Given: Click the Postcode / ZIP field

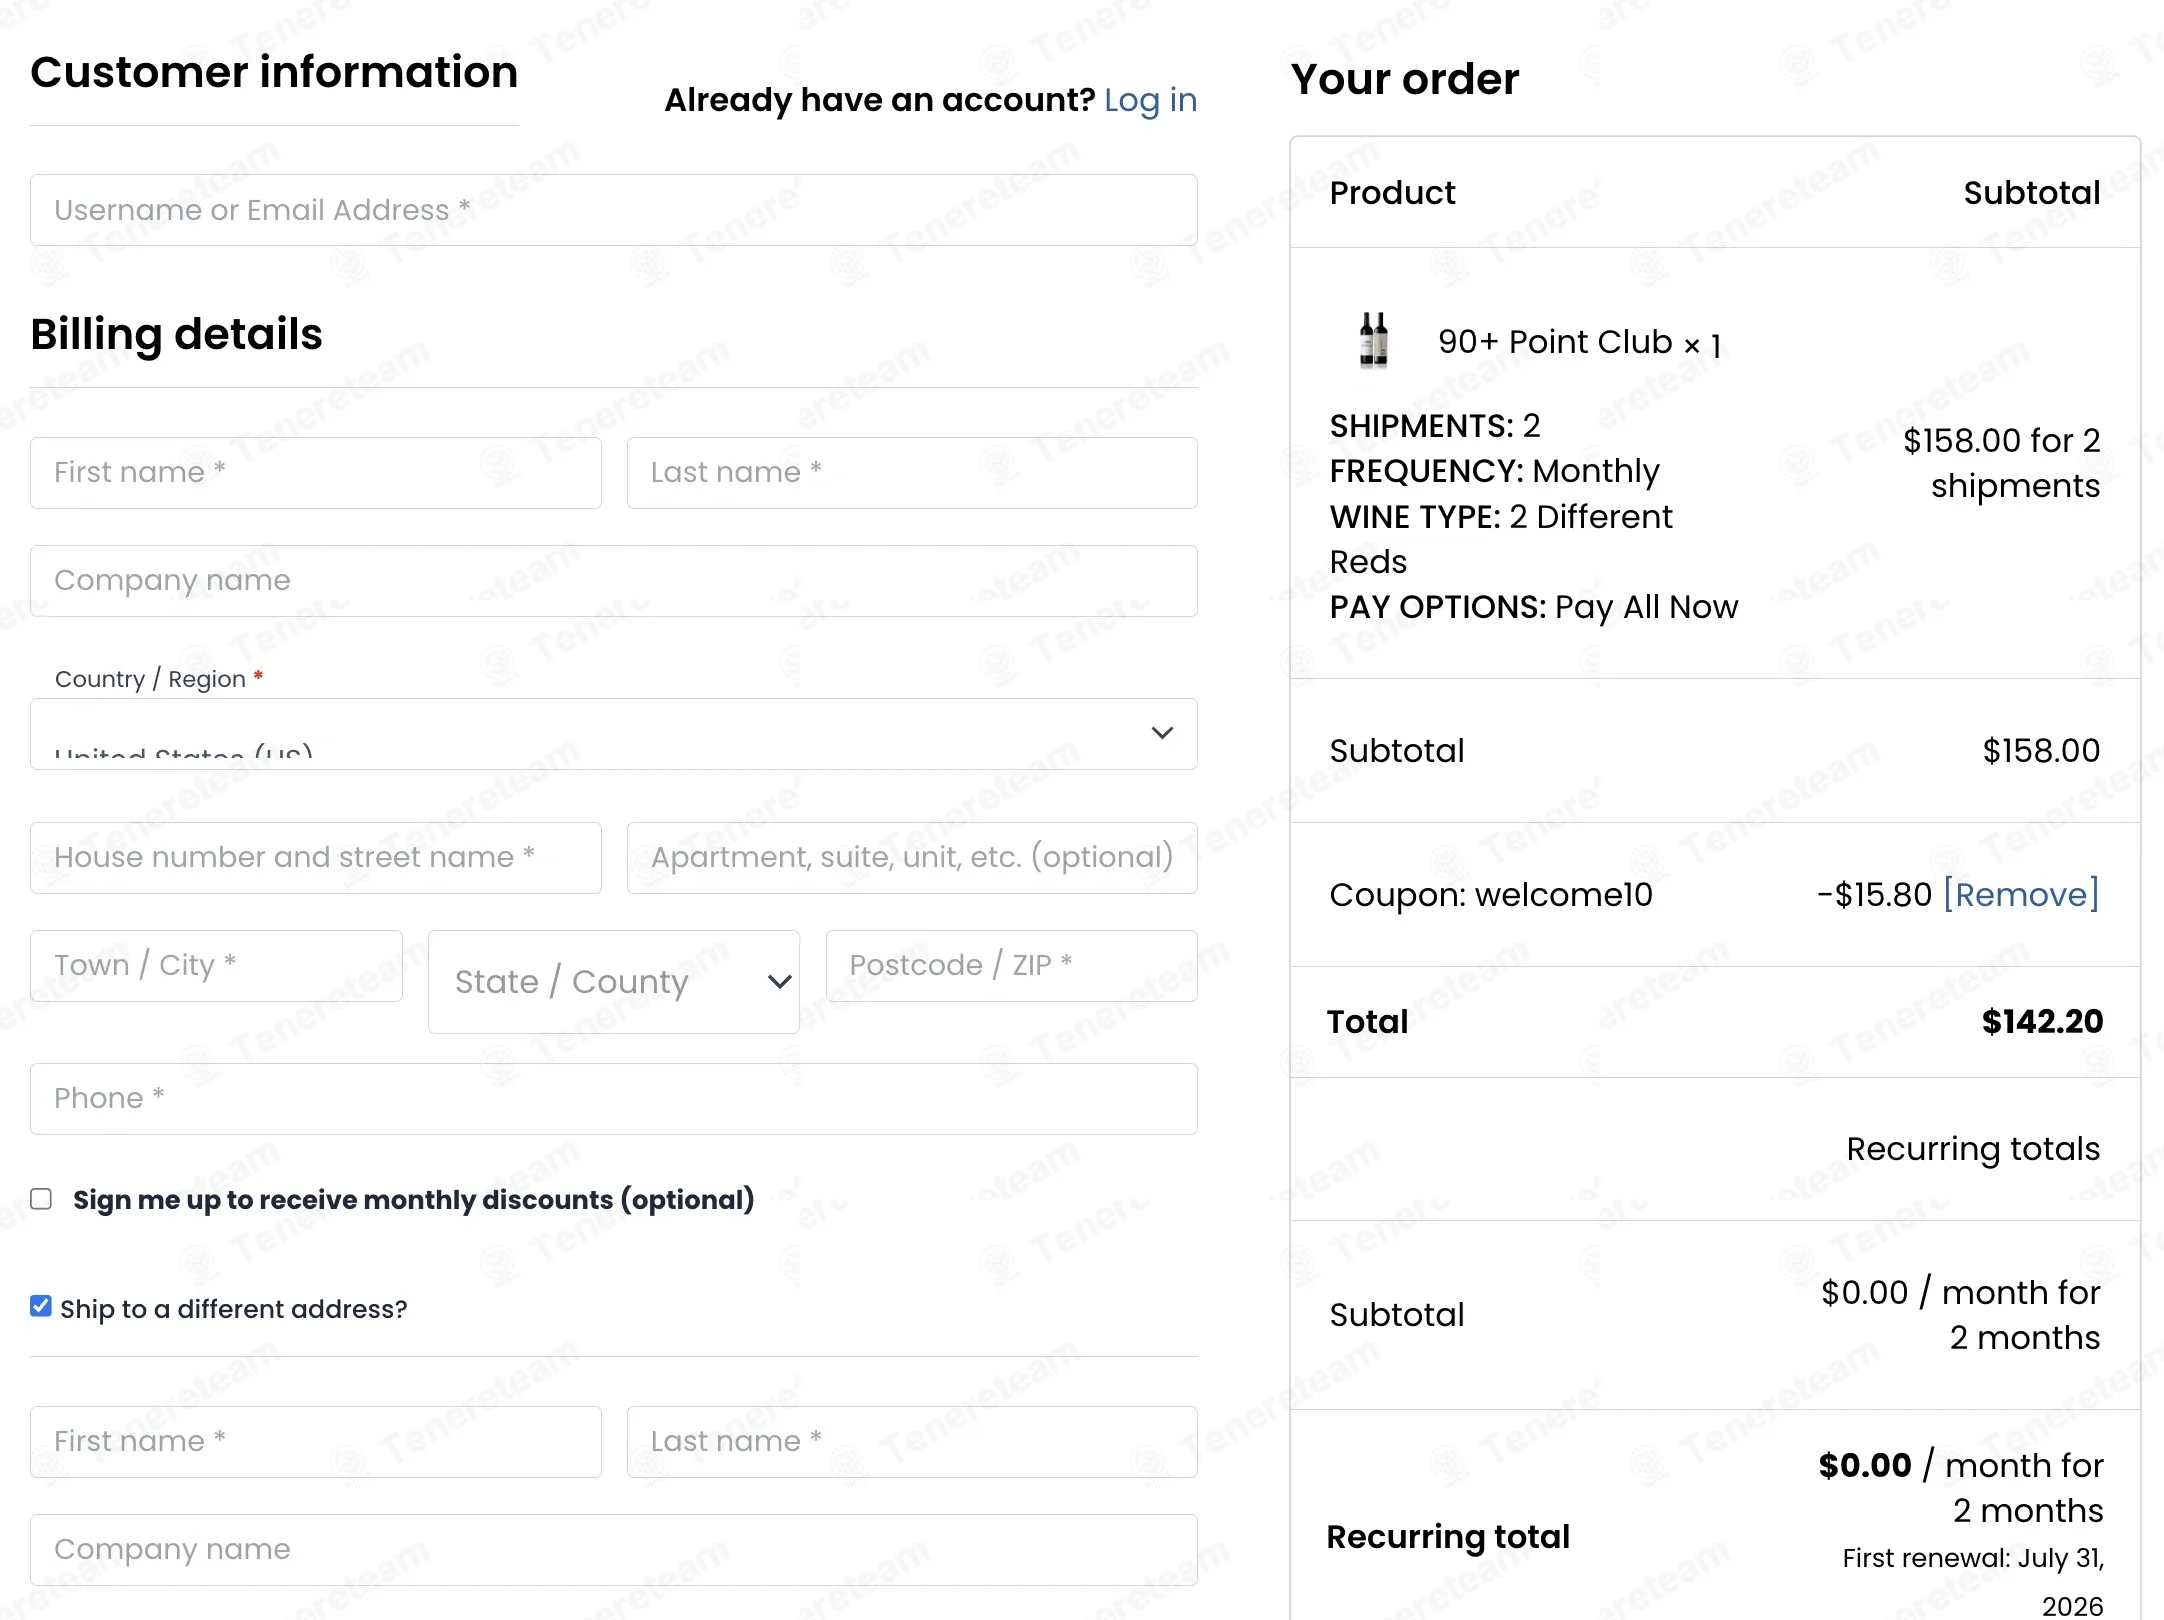Looking at the screenshot, I should pyautogui.click(x=1011, y=965).
